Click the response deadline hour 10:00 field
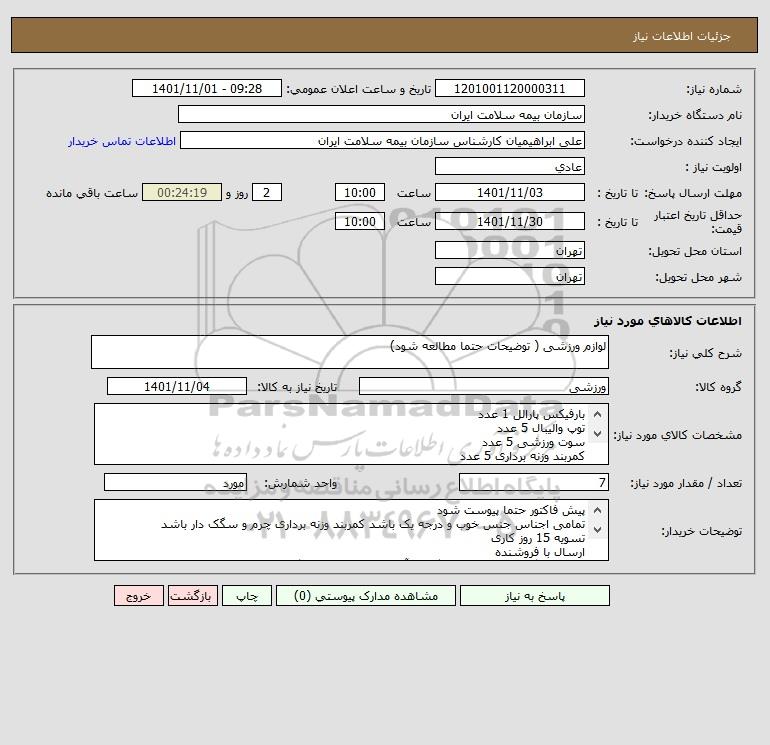Image resolution: width=770 pixels, height=745 pixels. pos(360,193)
